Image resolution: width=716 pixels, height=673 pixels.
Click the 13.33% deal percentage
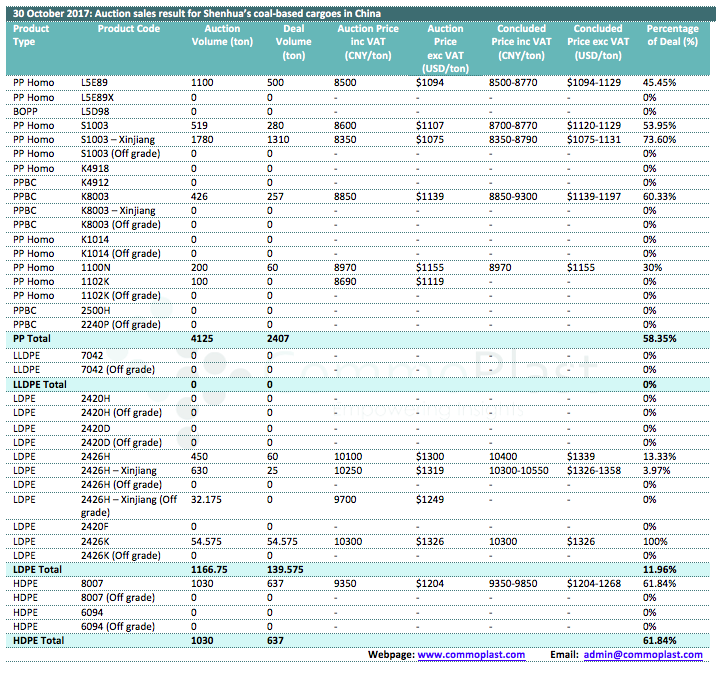point(659,457)
